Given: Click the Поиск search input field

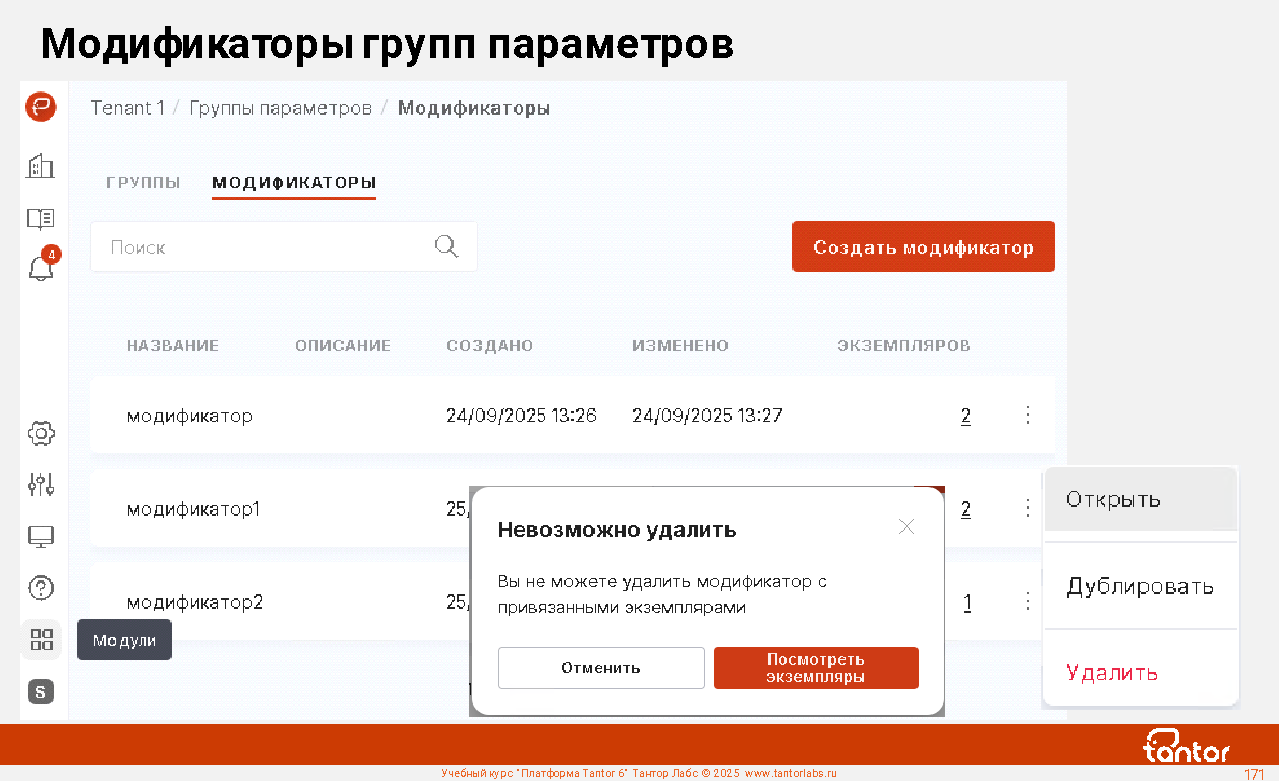Looking at the screenshot, I should click(265, 247).
